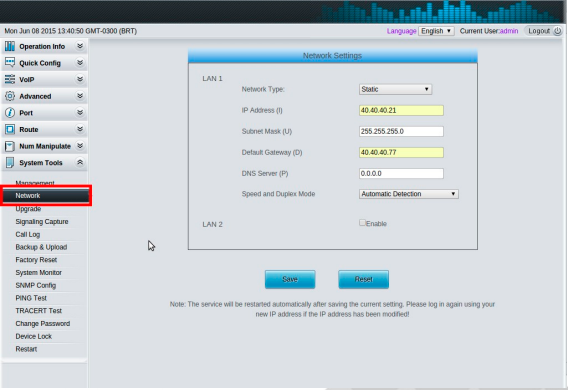Click the date and time text
Image resolution: width=568 pixels, height=390 pixels.
(71, 31)
